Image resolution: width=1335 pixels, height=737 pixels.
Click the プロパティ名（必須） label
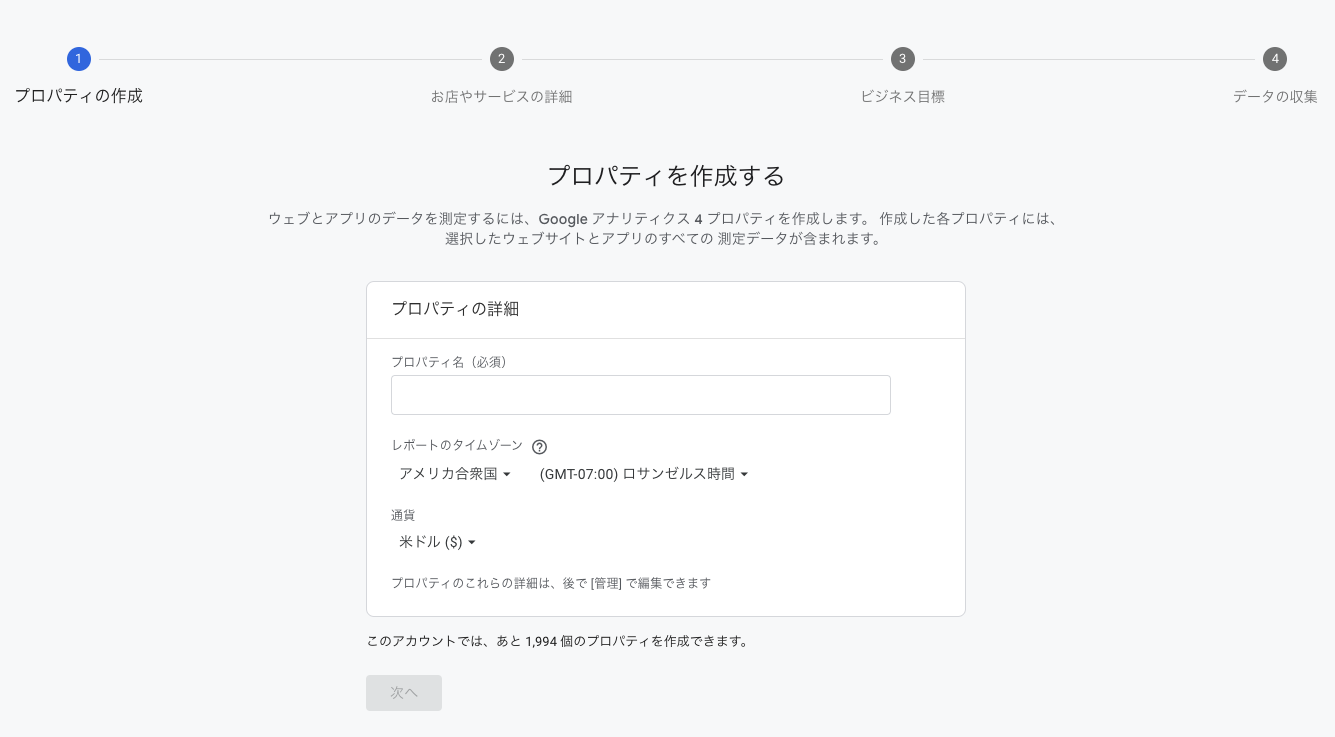point(449,362)
